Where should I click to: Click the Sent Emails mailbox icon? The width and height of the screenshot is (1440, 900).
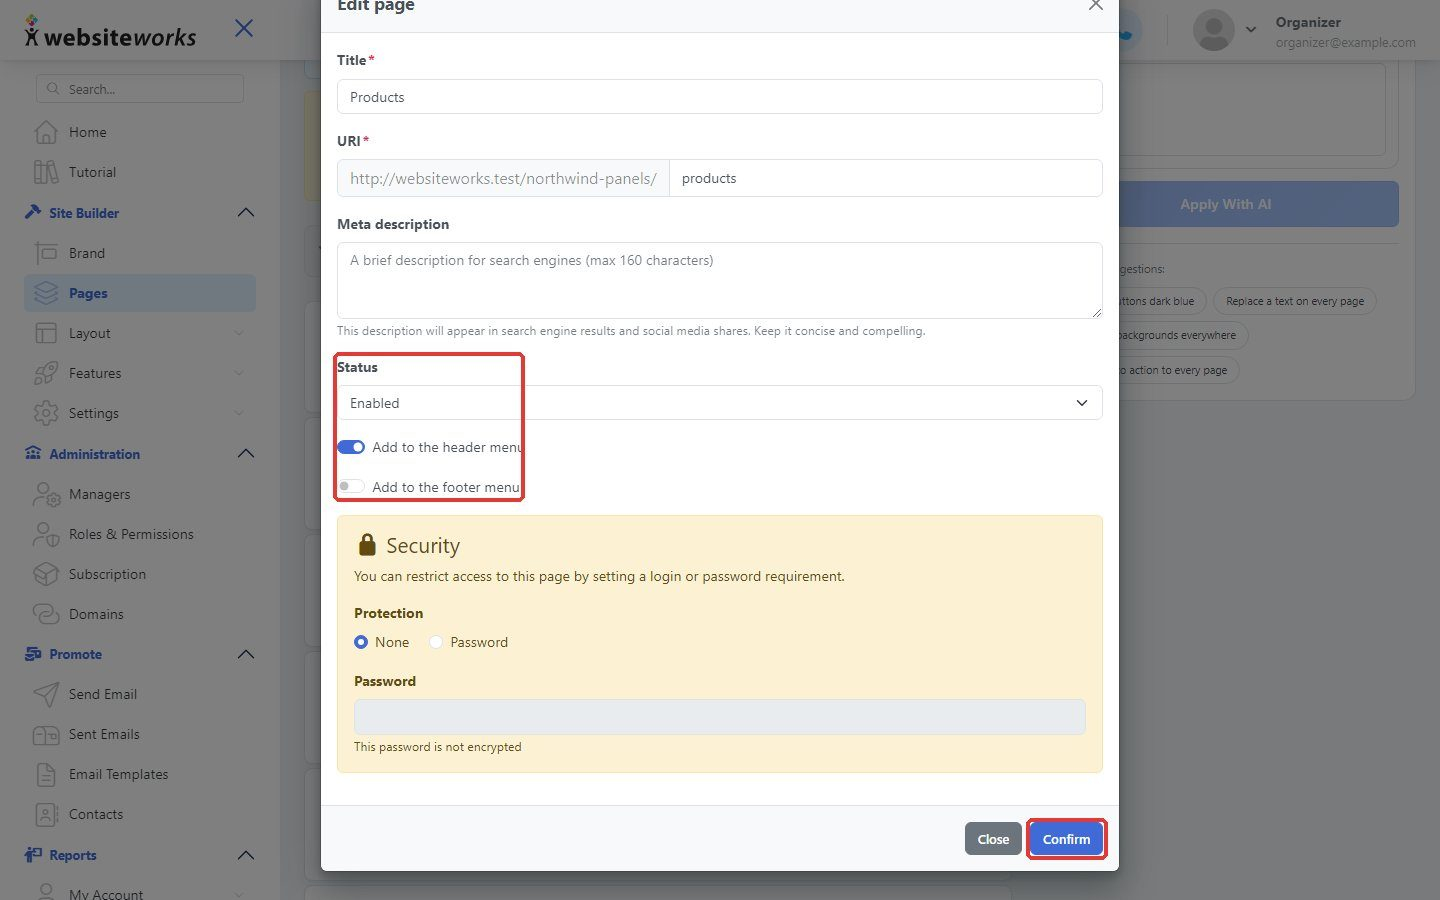45,734
